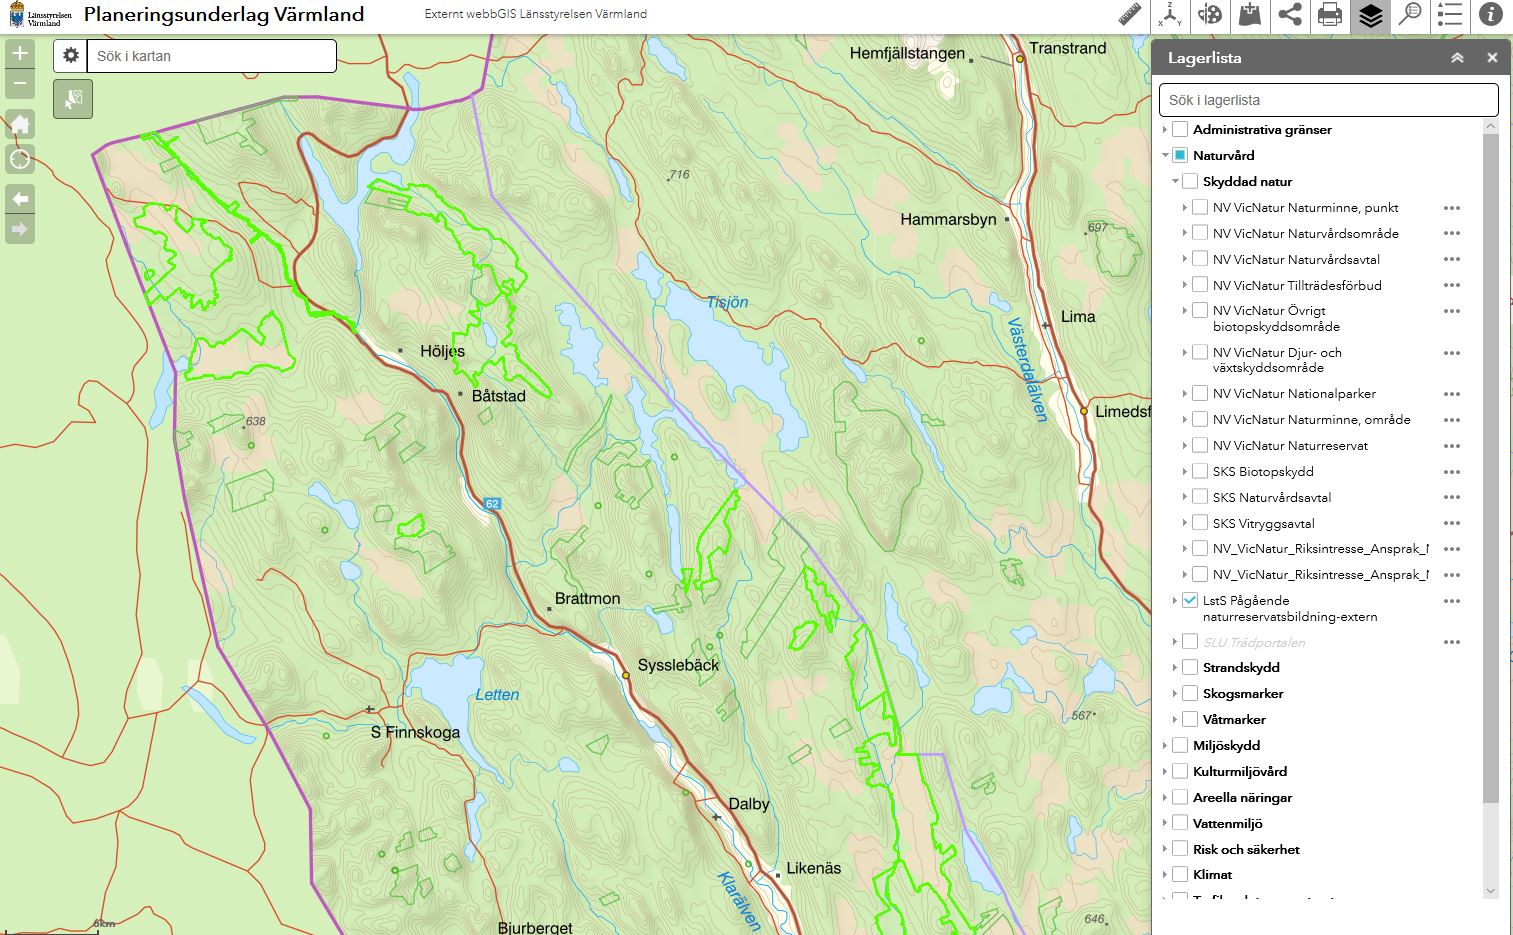This screenshot has width=1513, height=935.
Task: Click the share map icon
Action: pos(1290,15)
